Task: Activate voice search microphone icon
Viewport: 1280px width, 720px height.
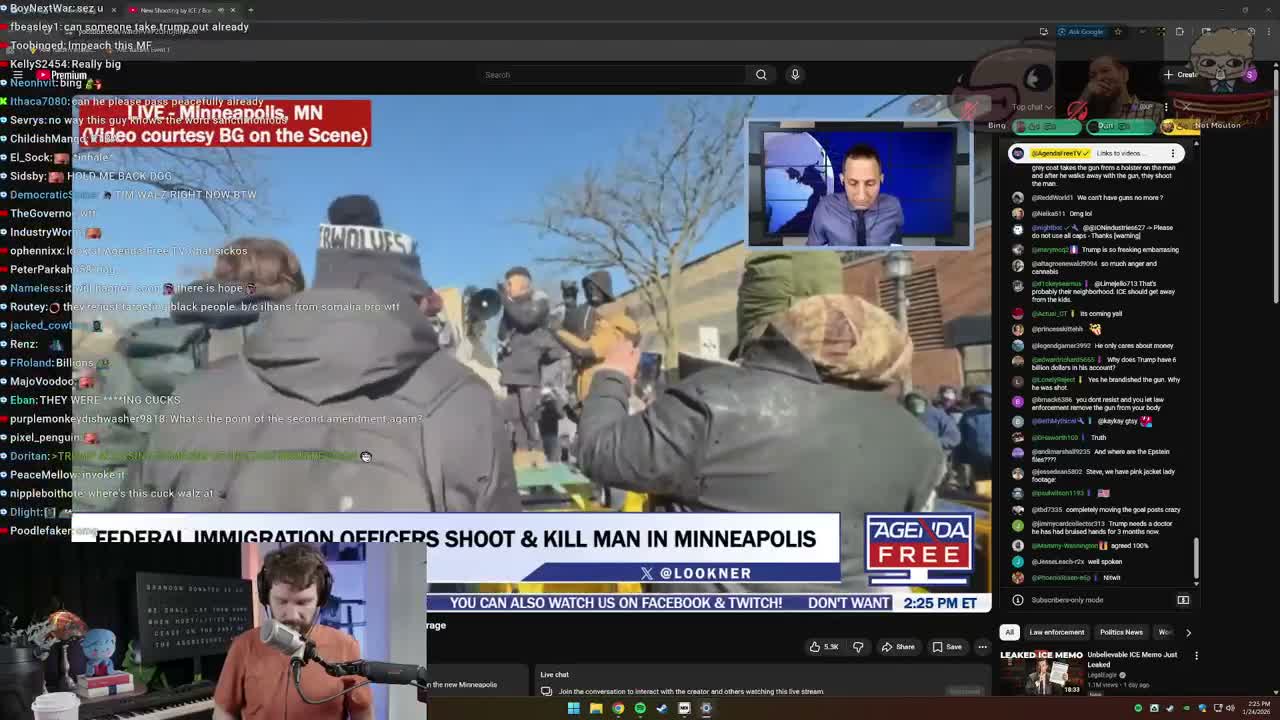Action: coord(795,74)
